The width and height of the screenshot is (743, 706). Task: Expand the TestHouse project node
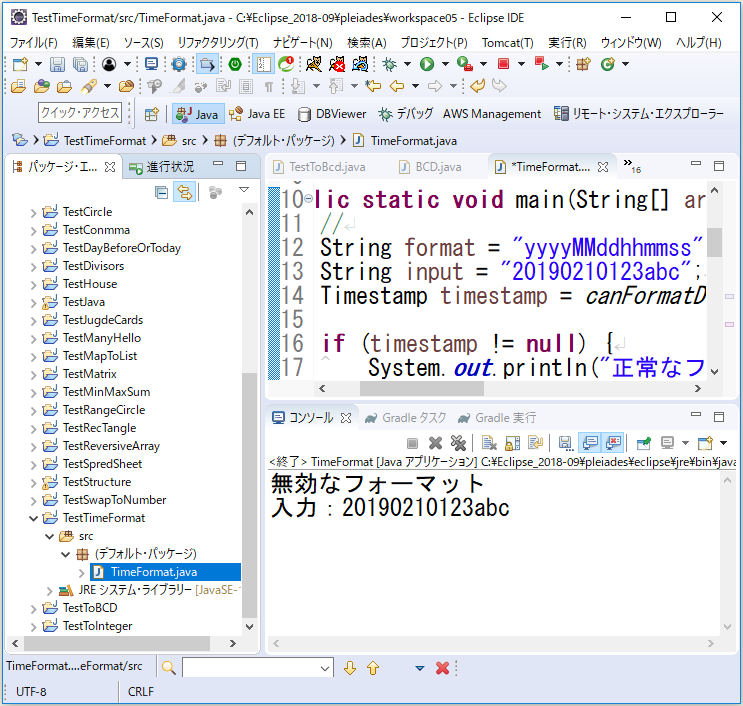coord(33,284)
